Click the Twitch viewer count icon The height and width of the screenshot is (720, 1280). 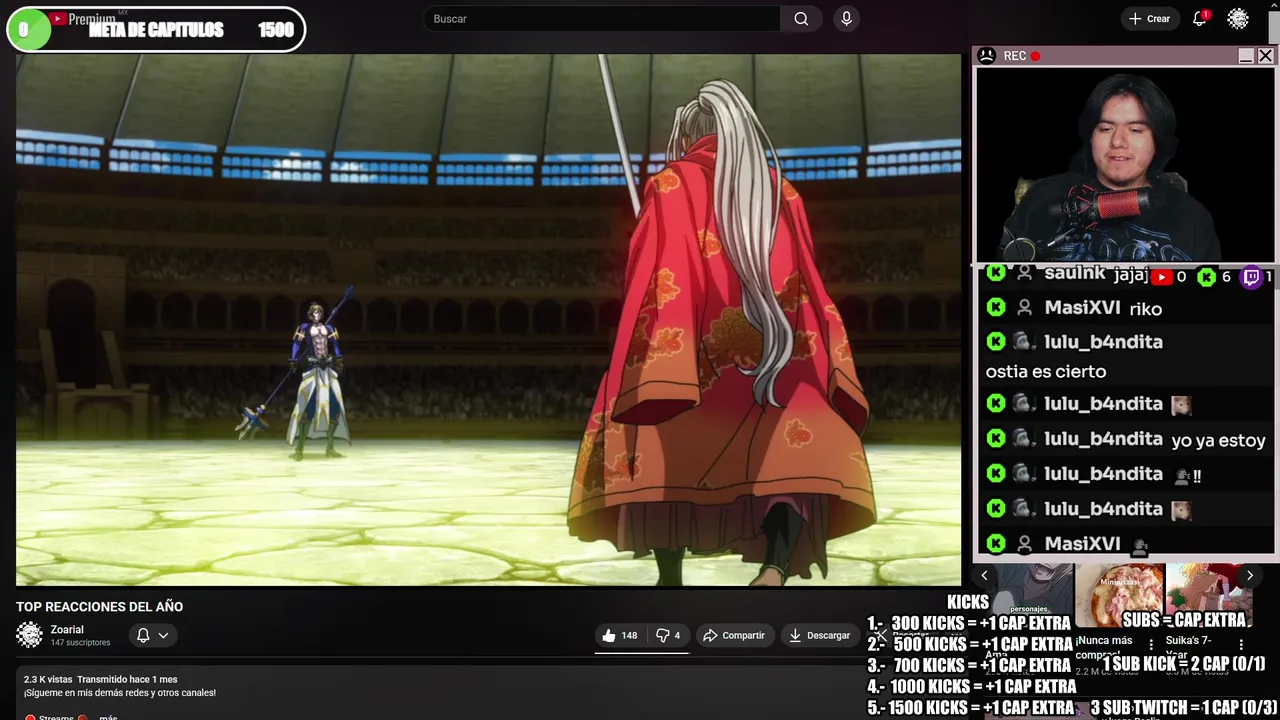point(1251,277)
